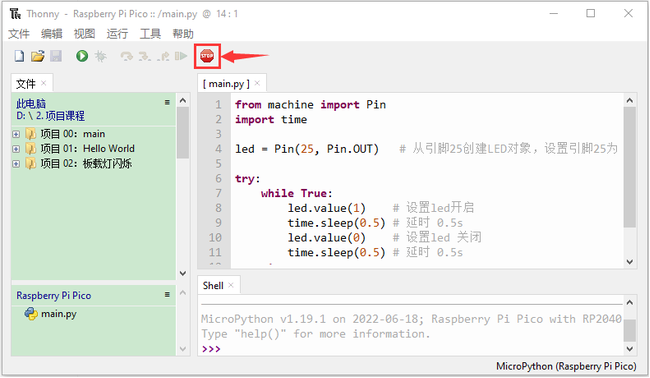Click the Step out debug icon
The height and width of the screenshot is (378, 650).
tap(163, 56)
